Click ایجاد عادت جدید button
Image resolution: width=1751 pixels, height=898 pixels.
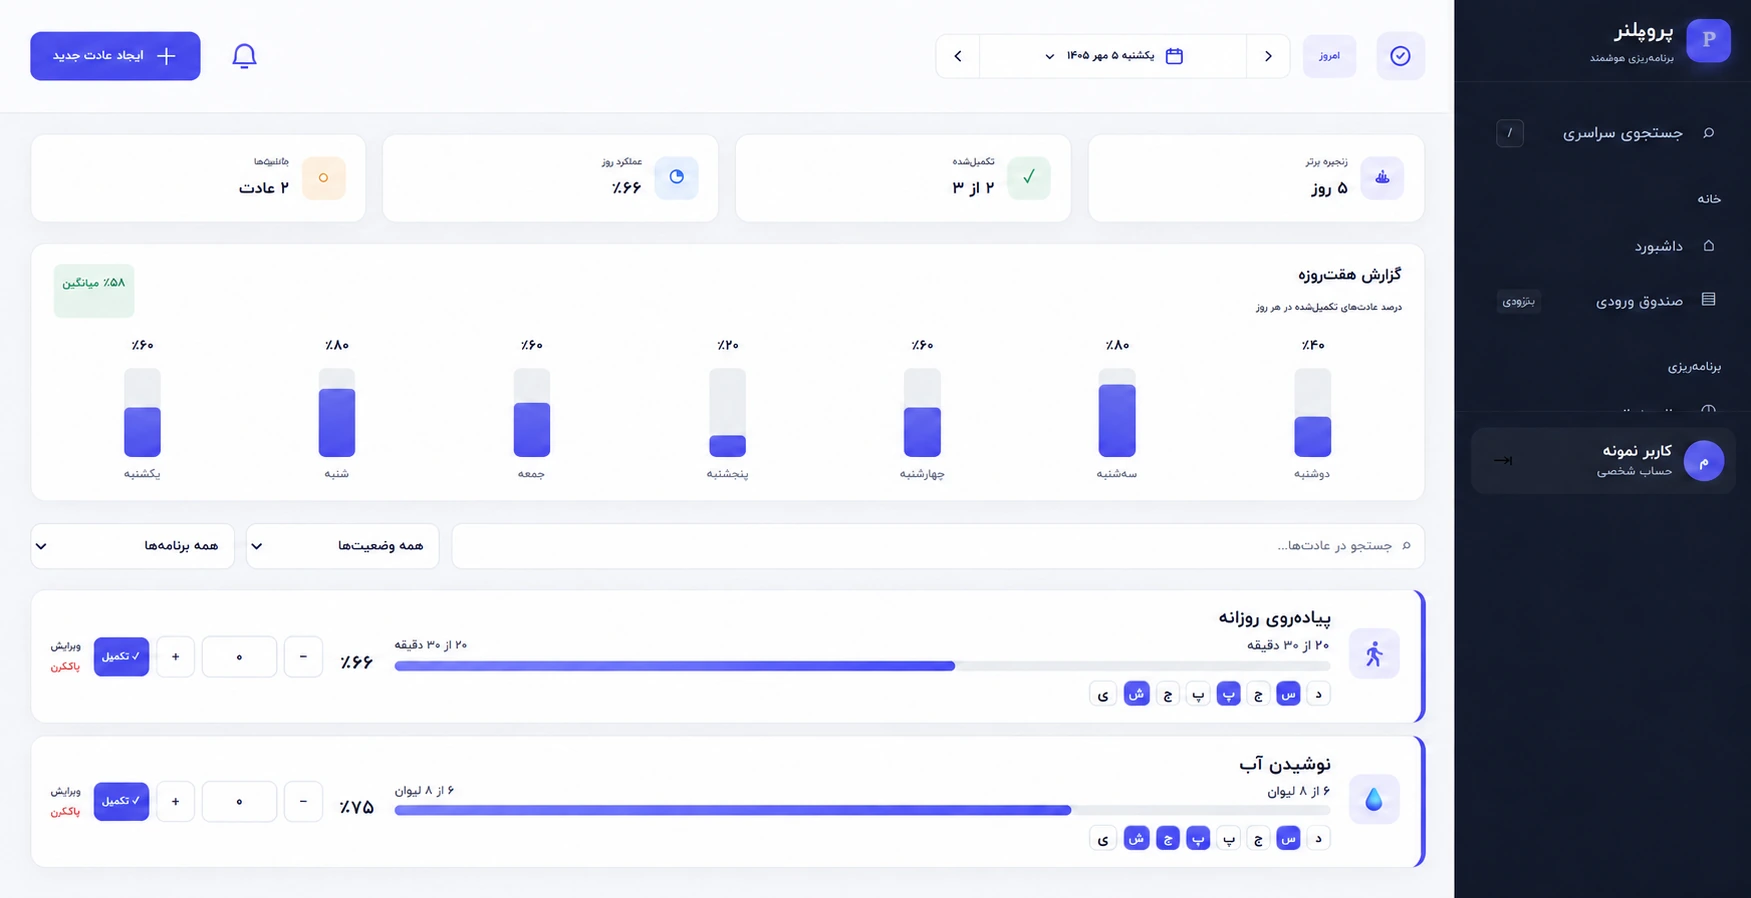pyautogui.click(x=115, y=56)
